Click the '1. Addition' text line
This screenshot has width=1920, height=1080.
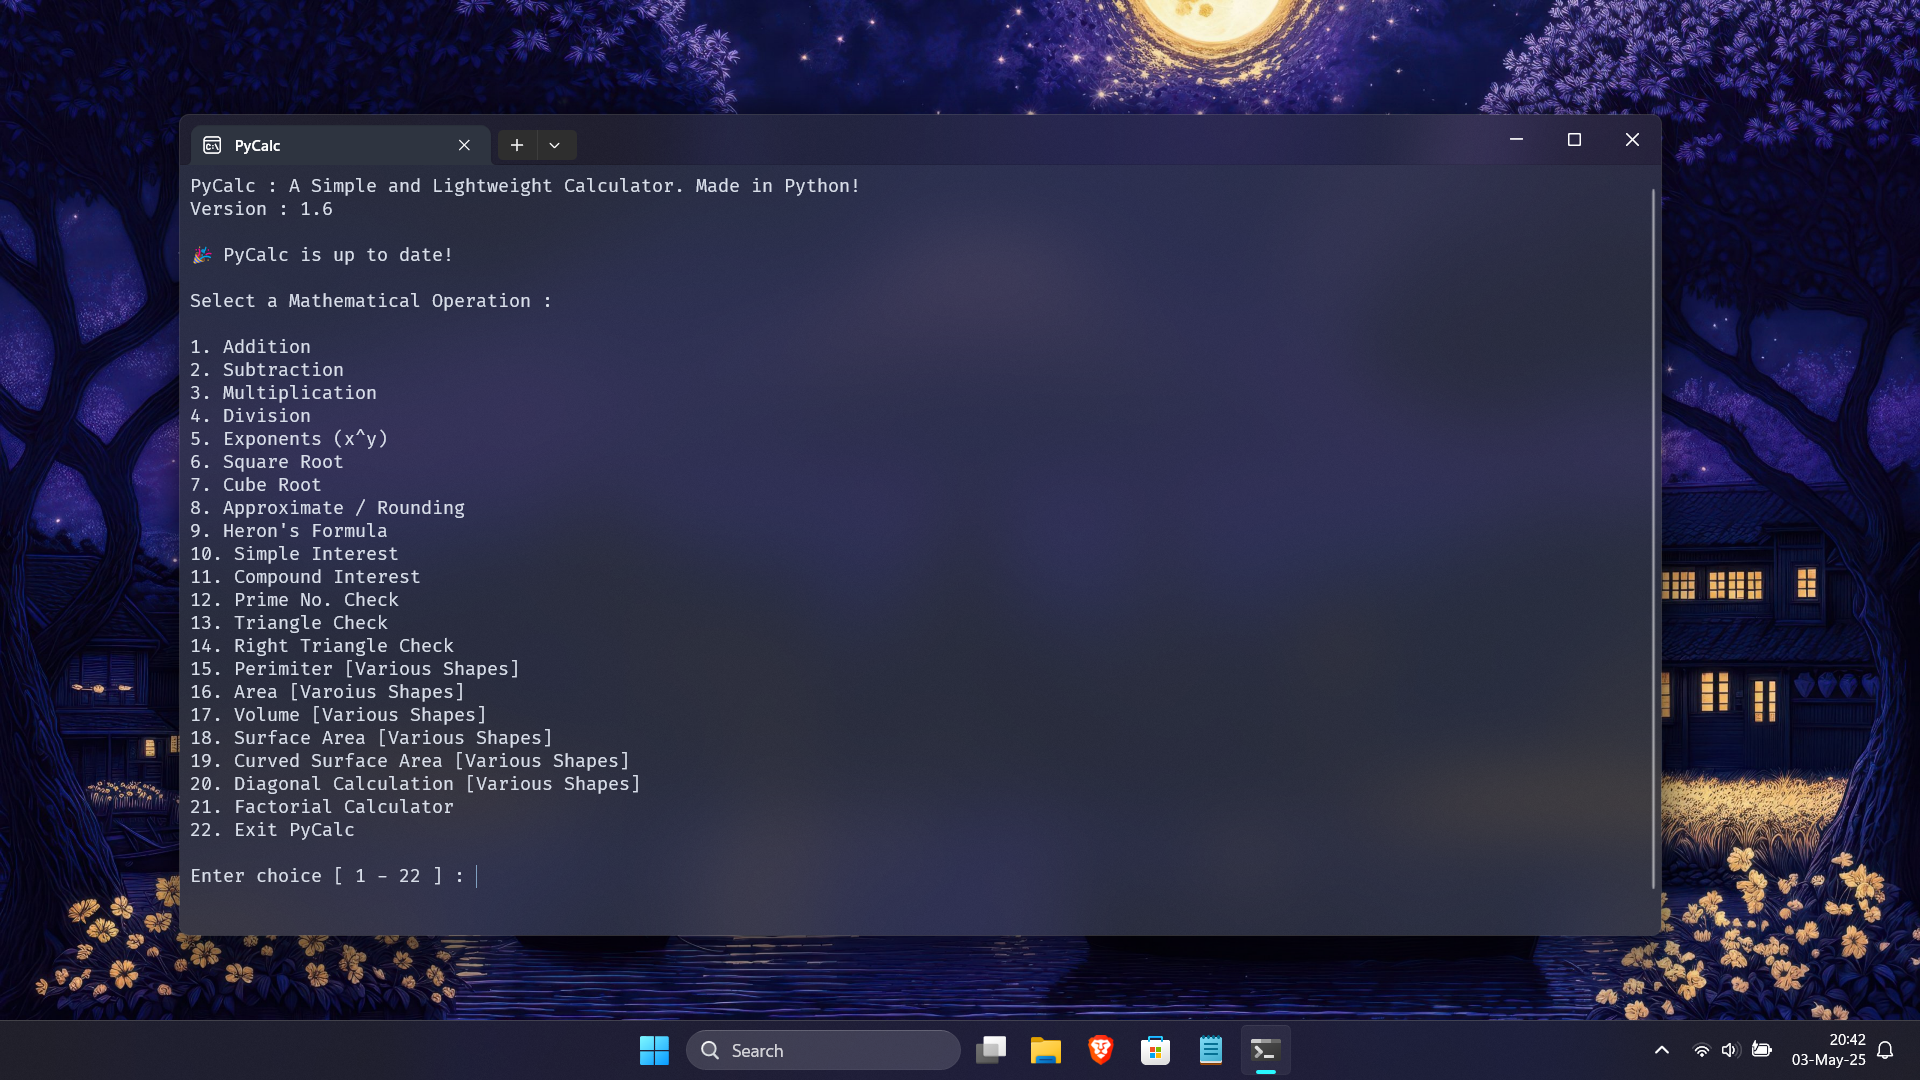(x=250, y=347)
